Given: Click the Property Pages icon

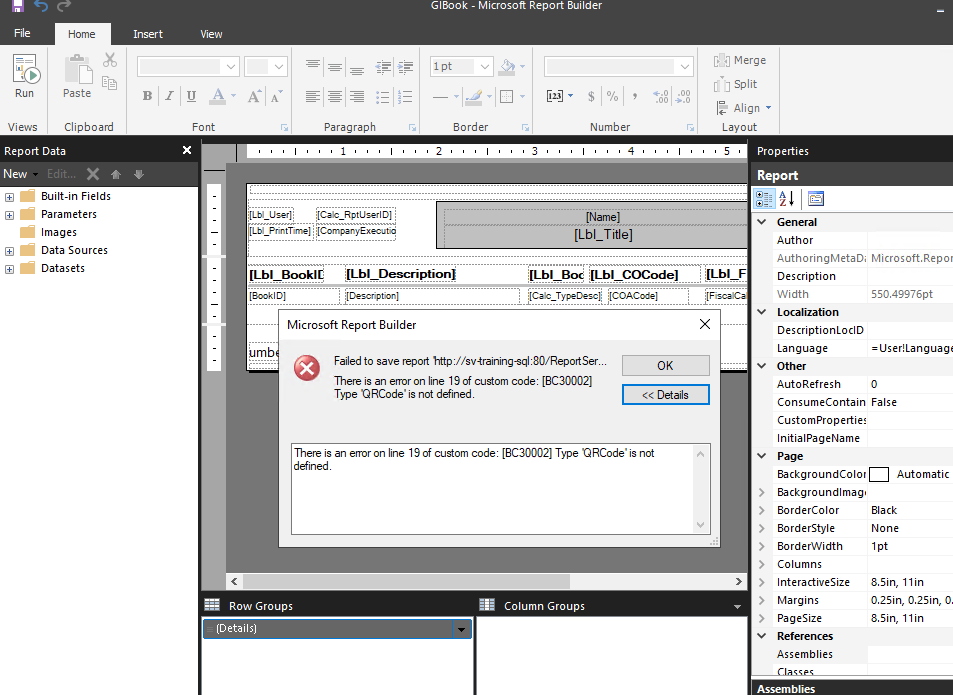Looking at the screenshot, I should [816, 198].
